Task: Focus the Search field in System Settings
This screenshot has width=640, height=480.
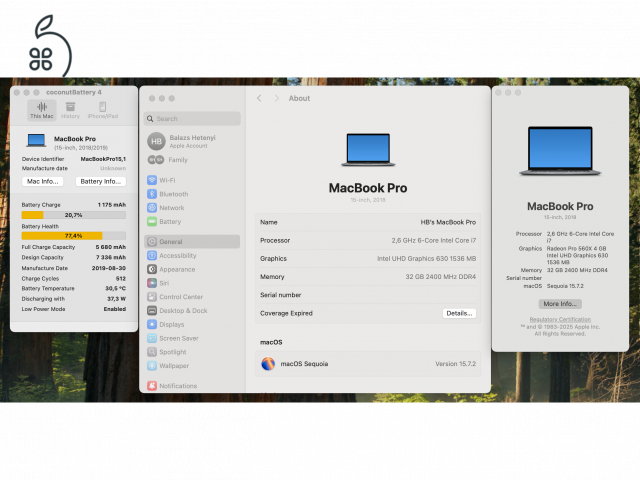Action: [x=192, y=119]
